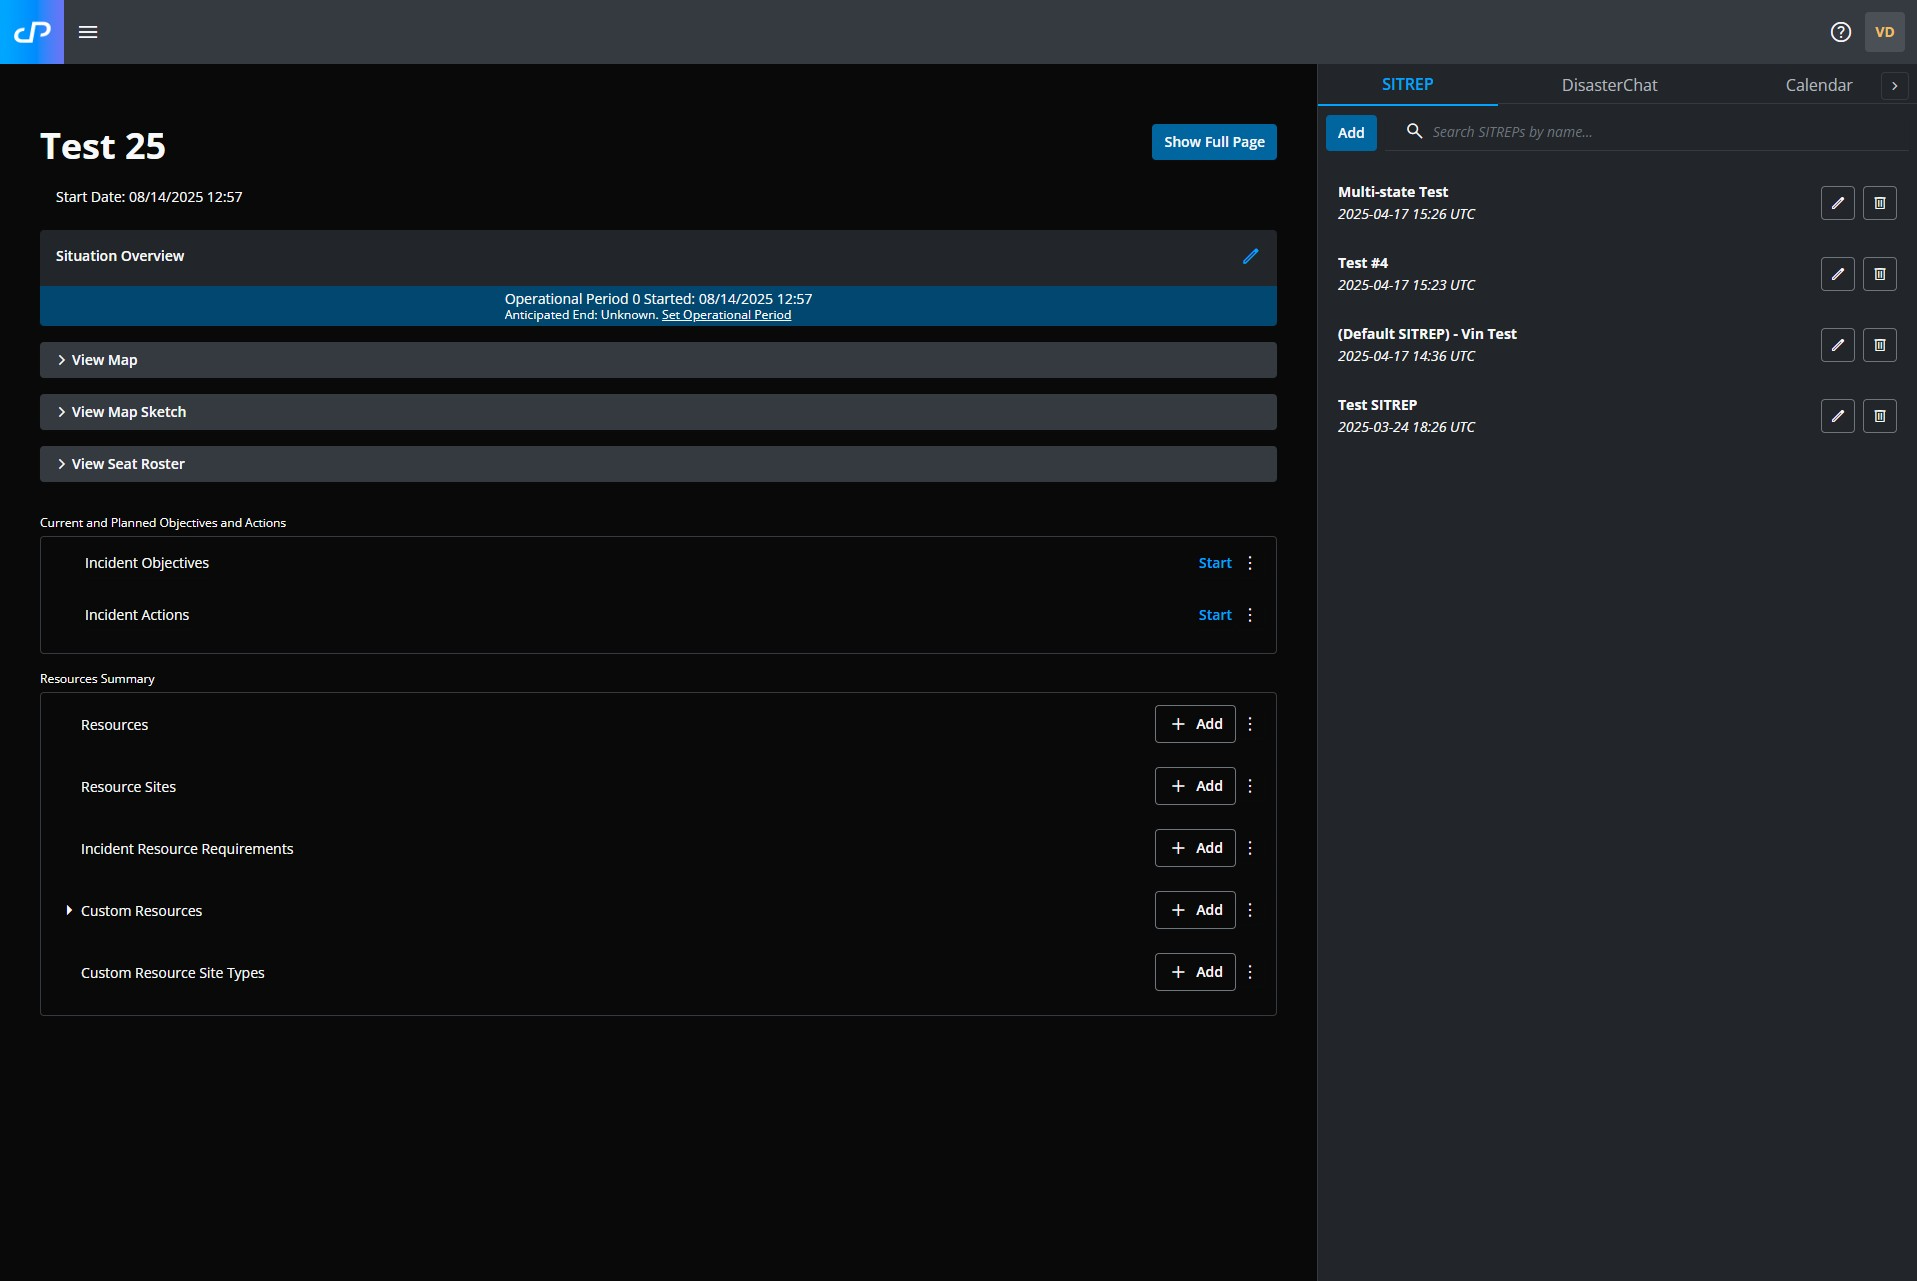Click Add button in SITREP panel

coord(1351,133)
